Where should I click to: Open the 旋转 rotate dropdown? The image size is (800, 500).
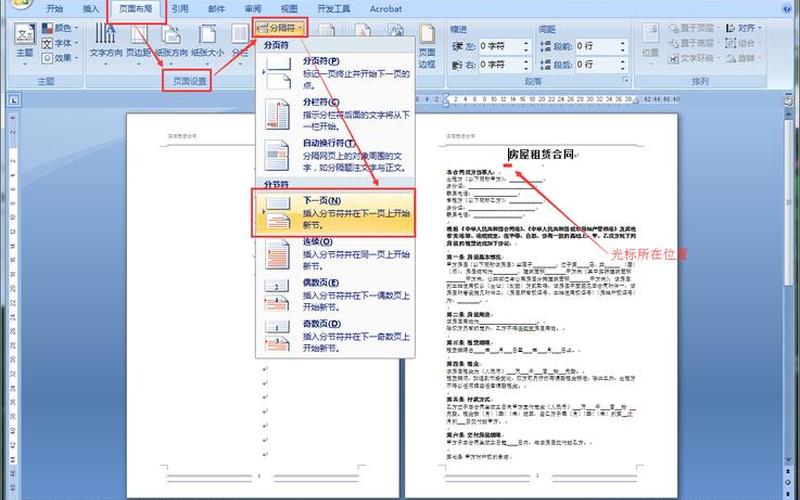click(x=744, y=58)
